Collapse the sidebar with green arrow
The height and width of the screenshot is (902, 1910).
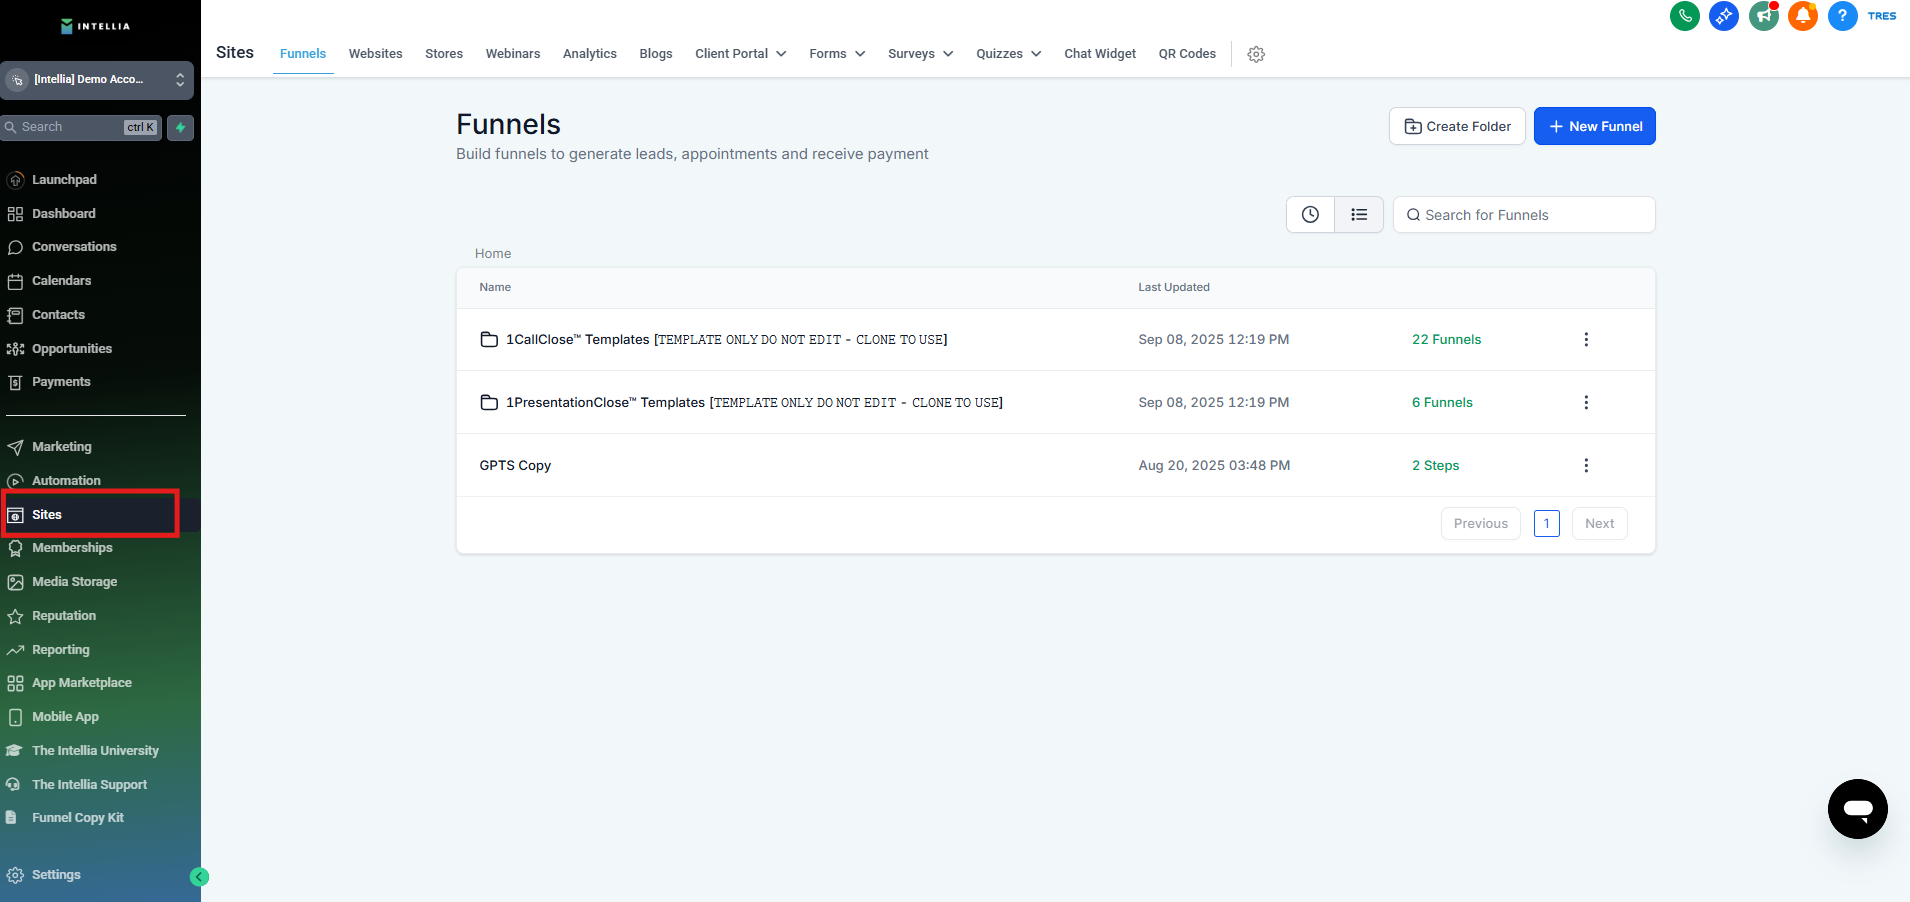[x=199, y=877]
